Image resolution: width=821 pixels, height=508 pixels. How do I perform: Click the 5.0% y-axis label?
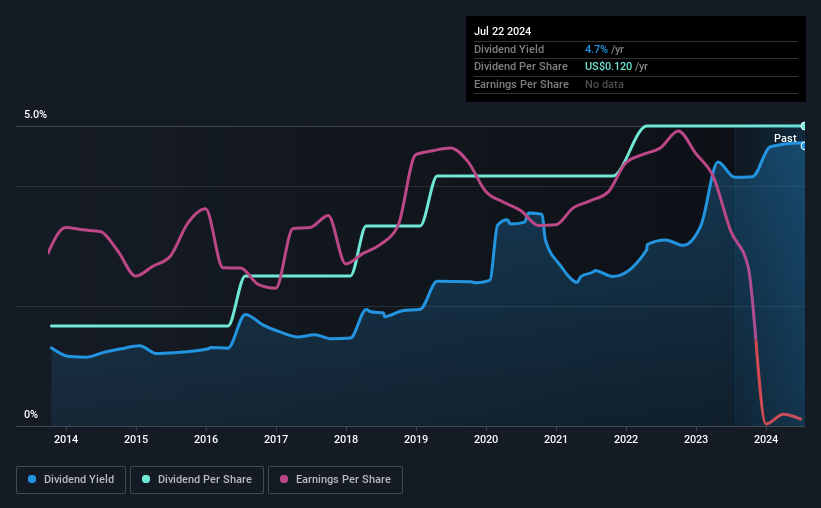pos(35,114)
